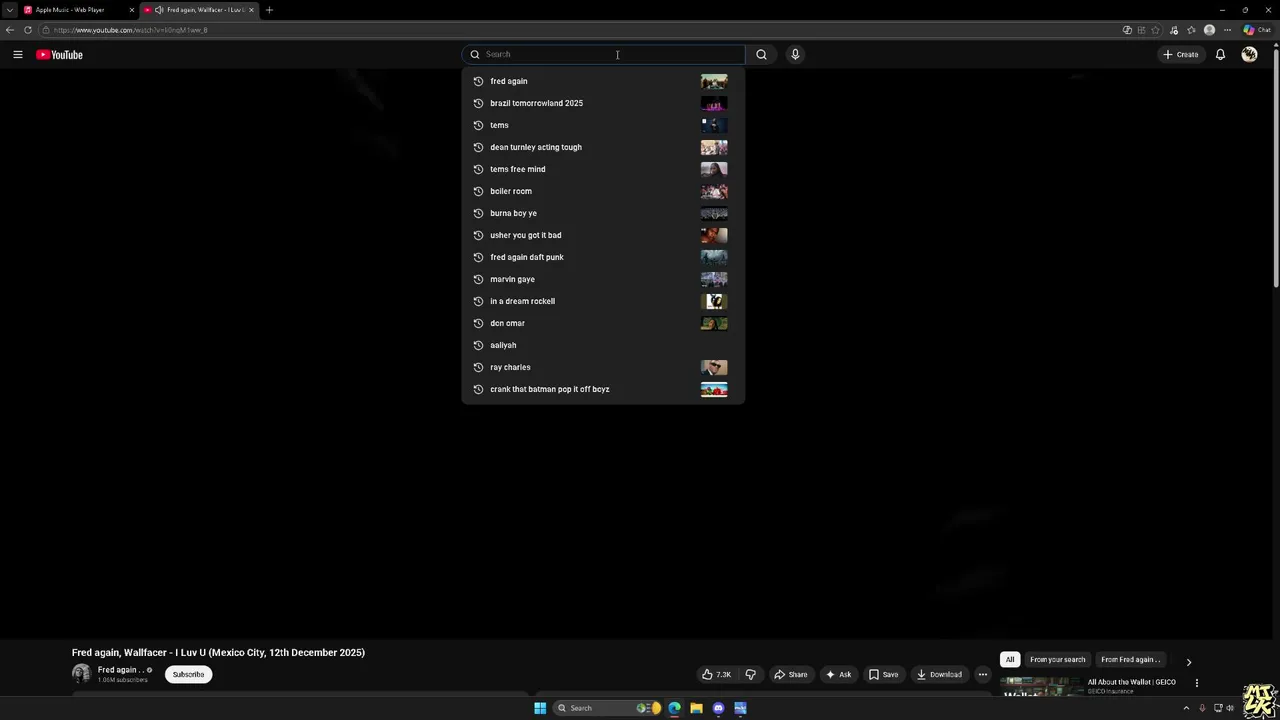The height and width of the screenshot is (720, 1280).
Task: Choose suggestion 'fred again daft punk'
Action: pyautogui.click(x=603, y=257)
